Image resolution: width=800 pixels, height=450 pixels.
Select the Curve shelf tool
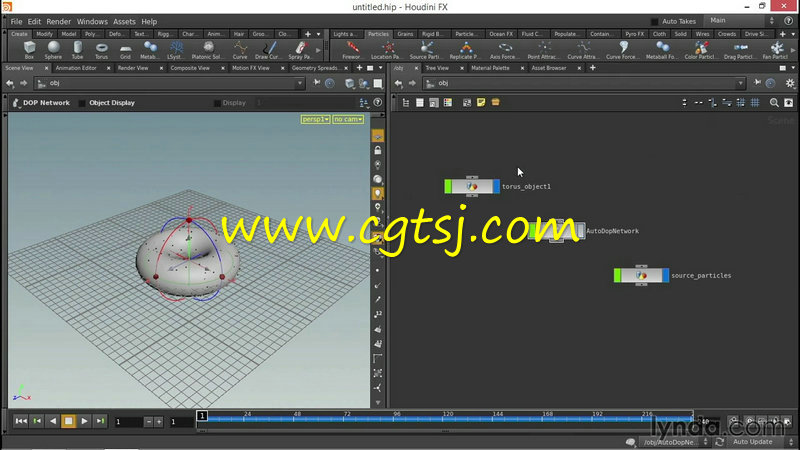tap(240, 50)
